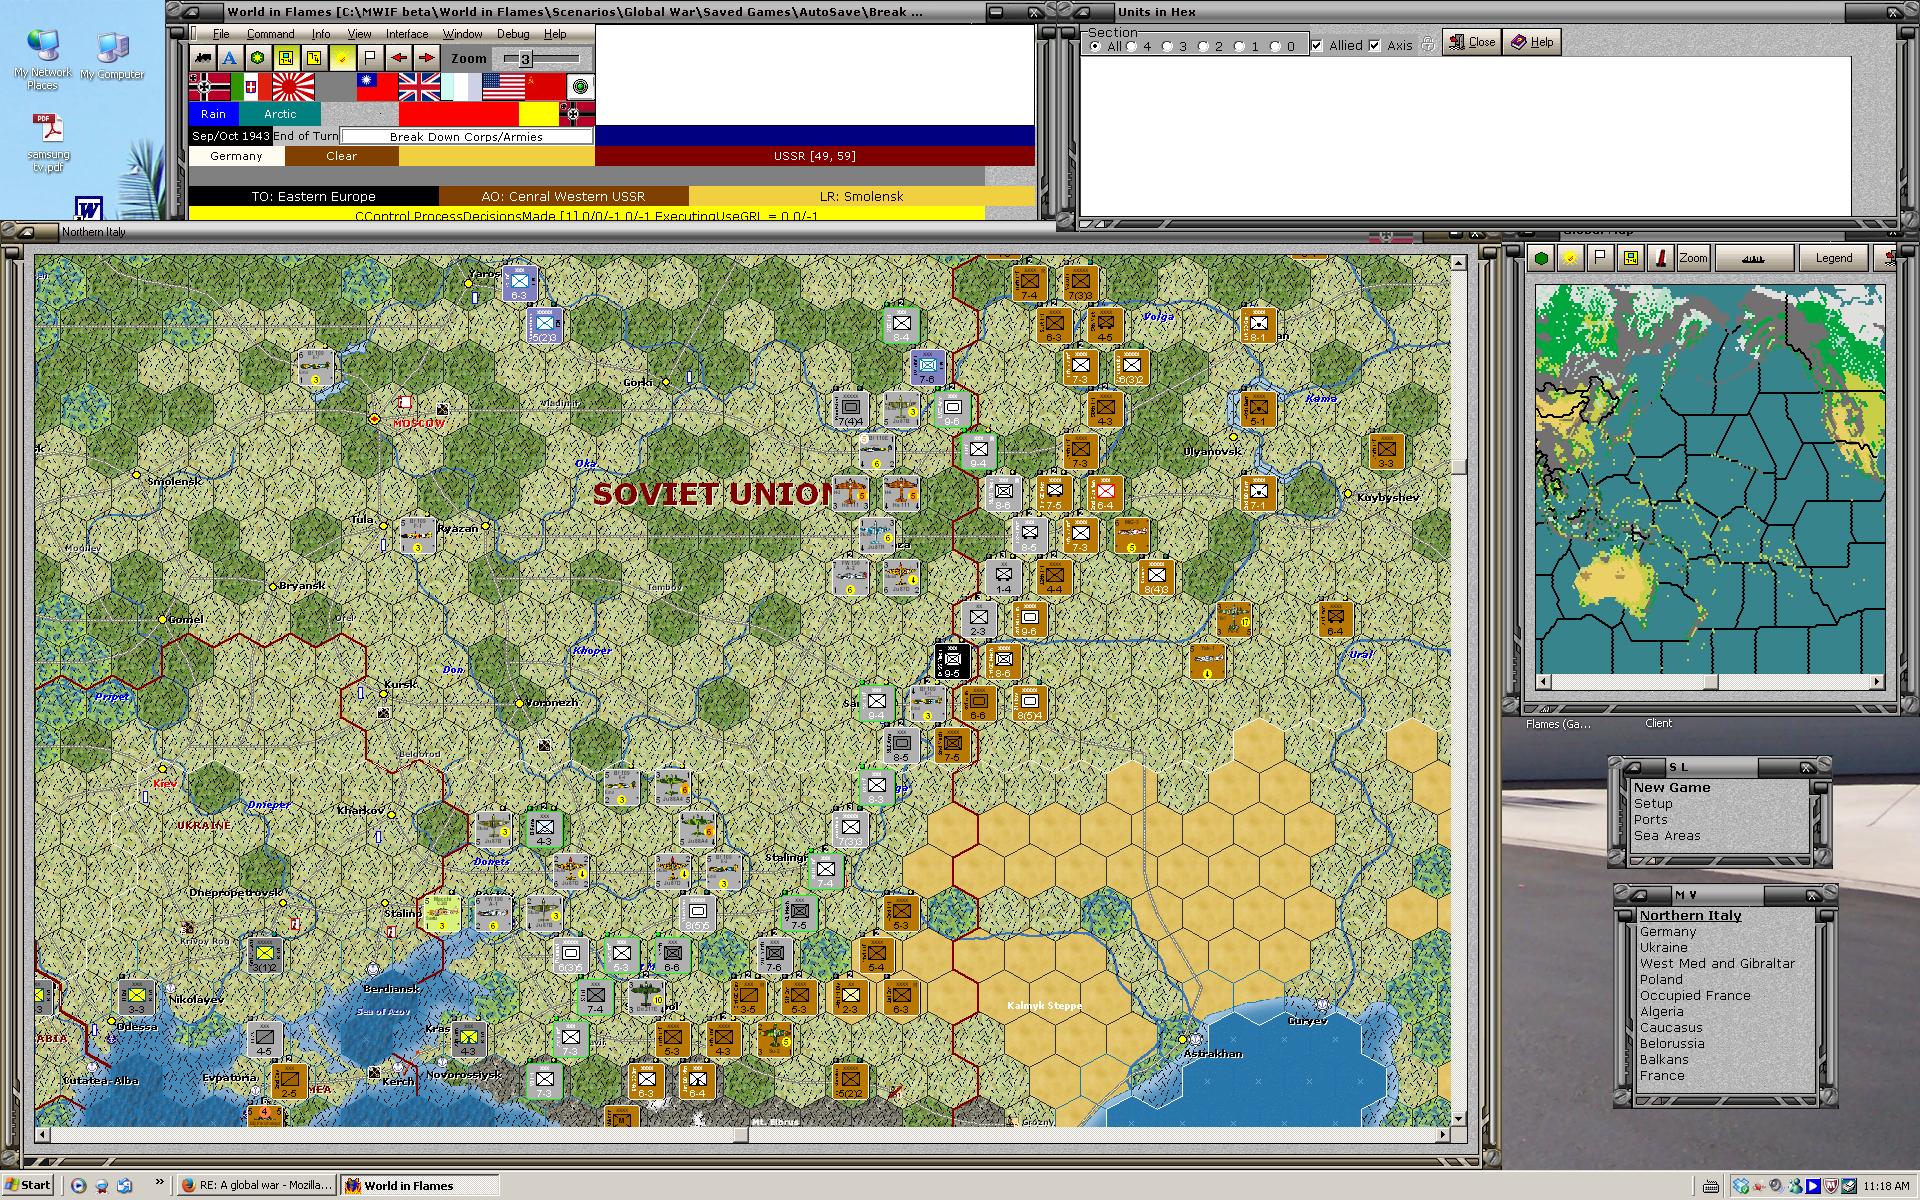Click the Help button in Units in Hex
The width and height of the screenshot is (1920, 1200).
click(x=1532, y=42)
